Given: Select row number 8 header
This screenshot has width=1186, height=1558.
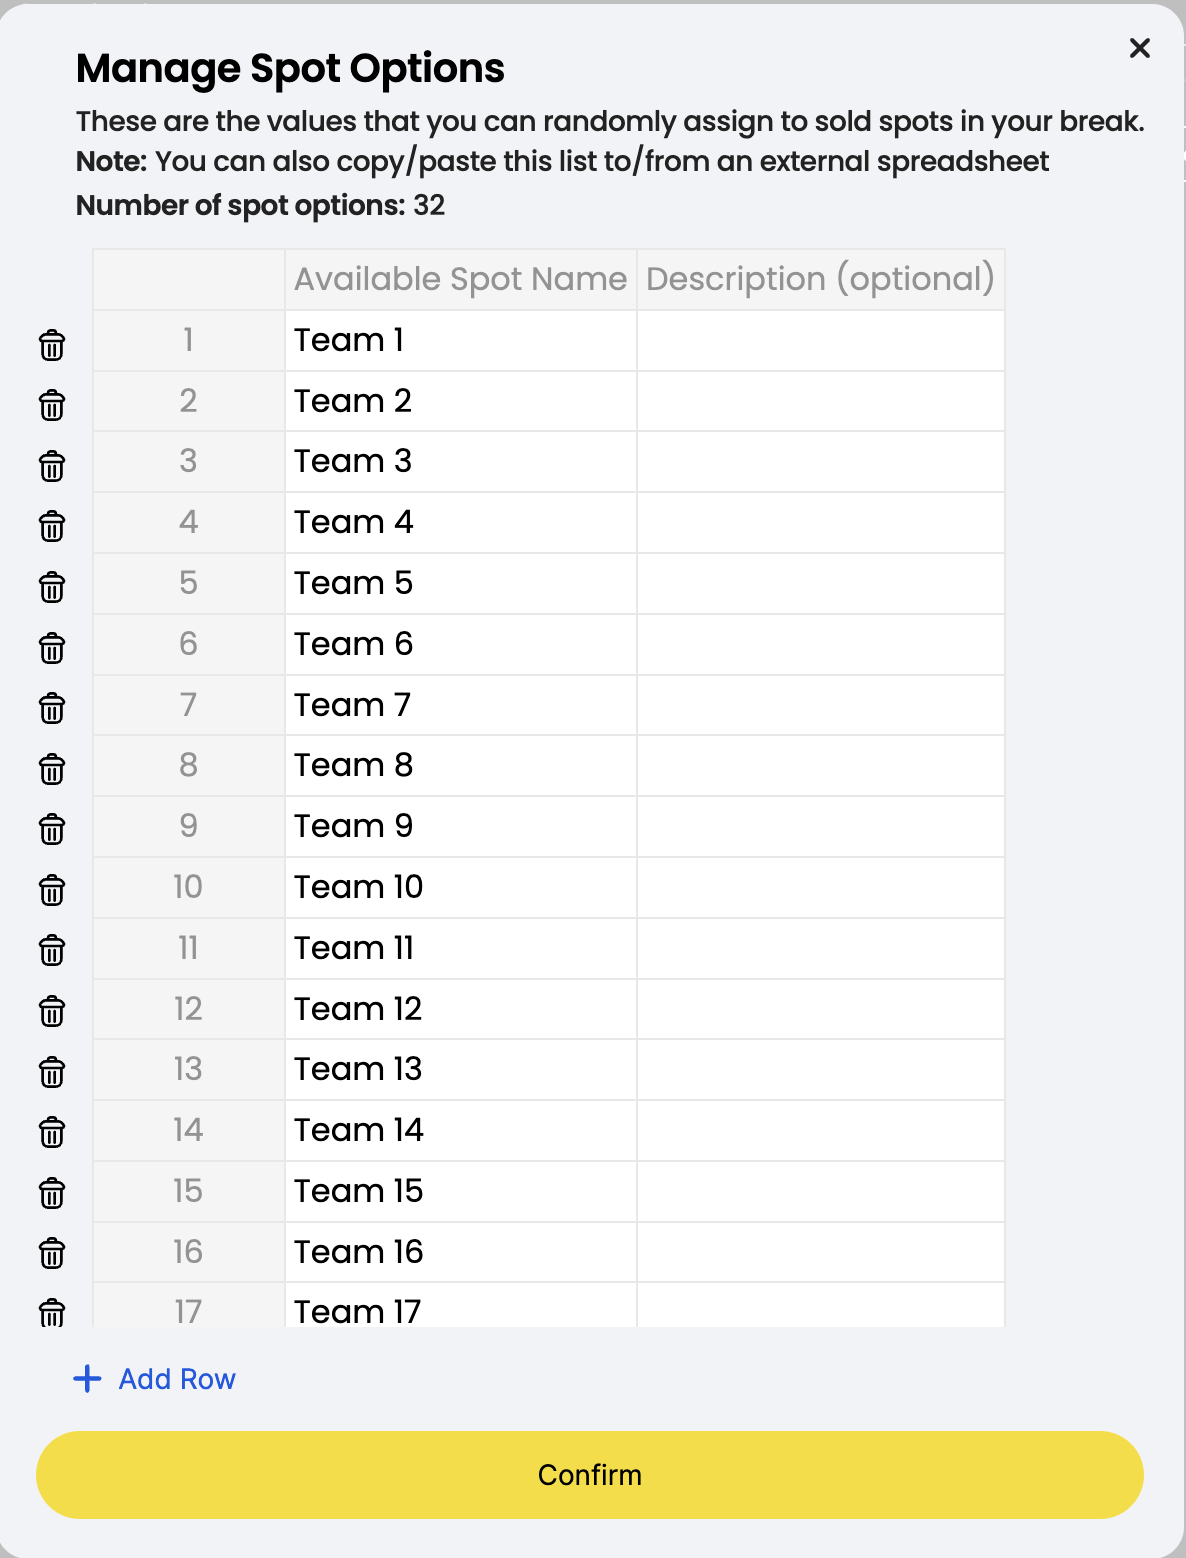Looking at the screenshot, I should click(x=189, y=766).
